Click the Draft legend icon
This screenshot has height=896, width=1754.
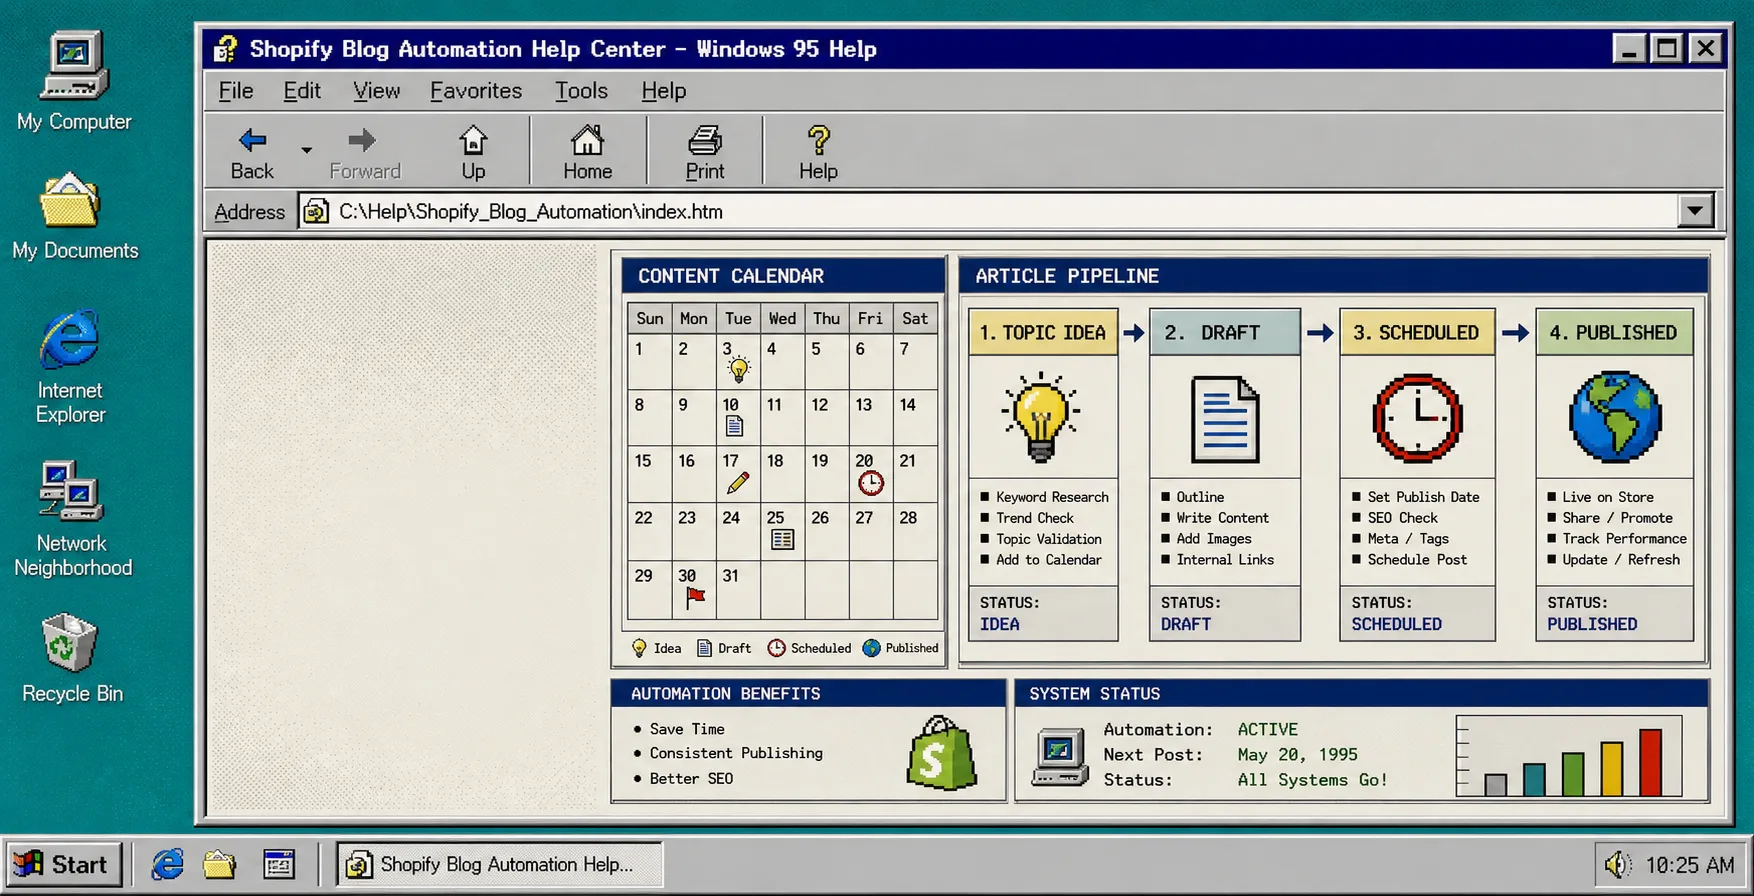704,648
